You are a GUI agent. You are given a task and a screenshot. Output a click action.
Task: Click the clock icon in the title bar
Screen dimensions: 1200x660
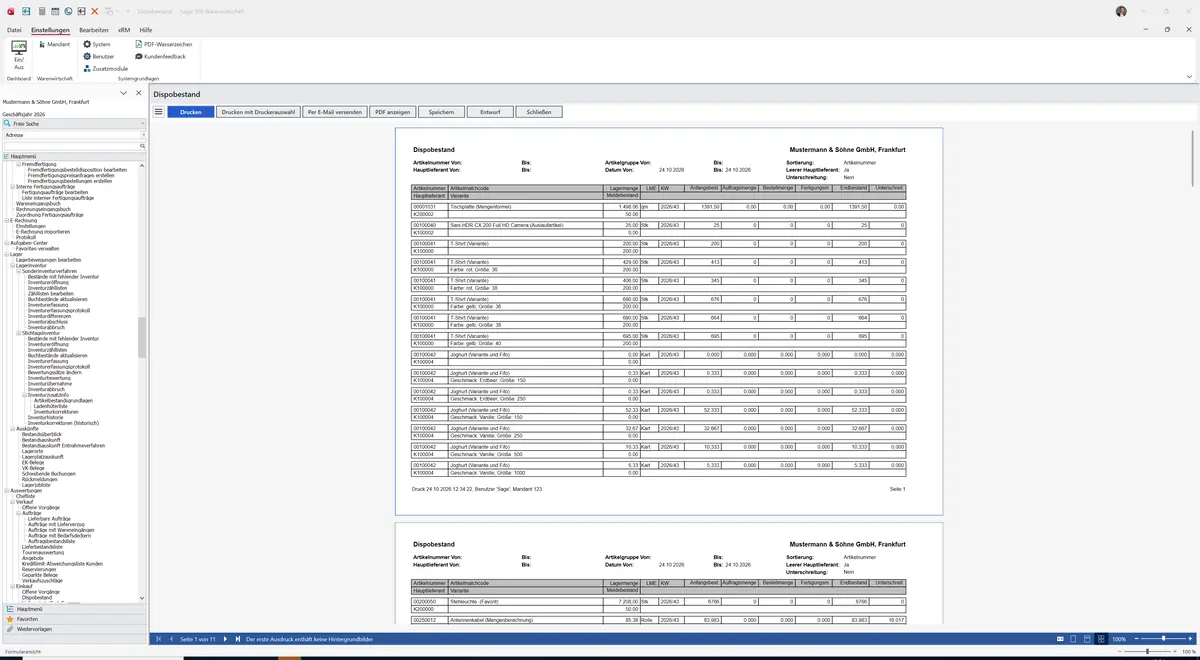(67, 10)
